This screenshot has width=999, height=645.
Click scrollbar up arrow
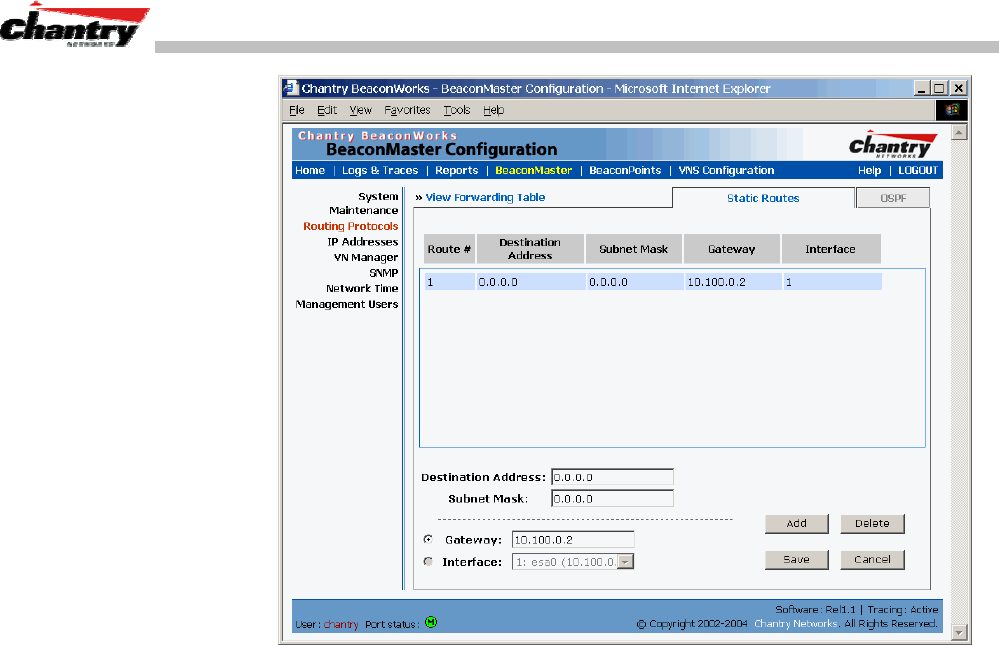click(x=959, y=133)
